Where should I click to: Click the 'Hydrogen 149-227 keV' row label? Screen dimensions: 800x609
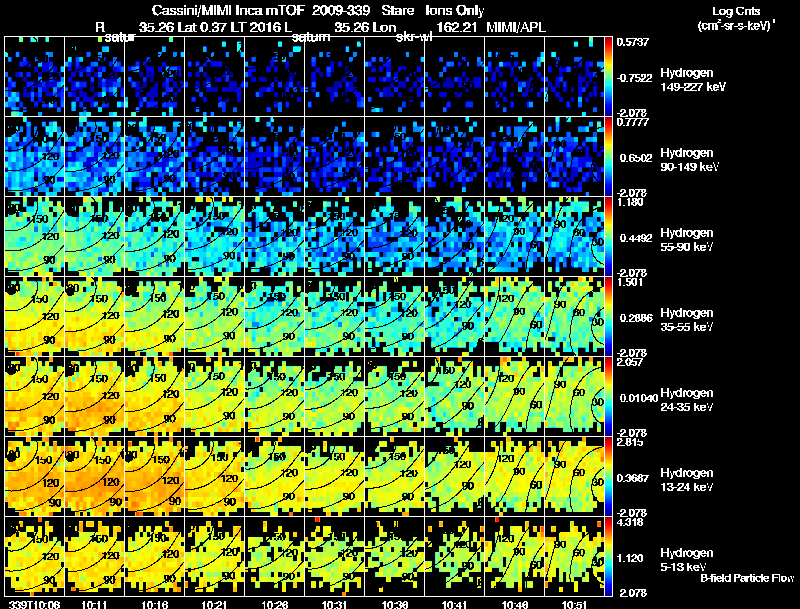pyautogui.click(x=692, y=80)
